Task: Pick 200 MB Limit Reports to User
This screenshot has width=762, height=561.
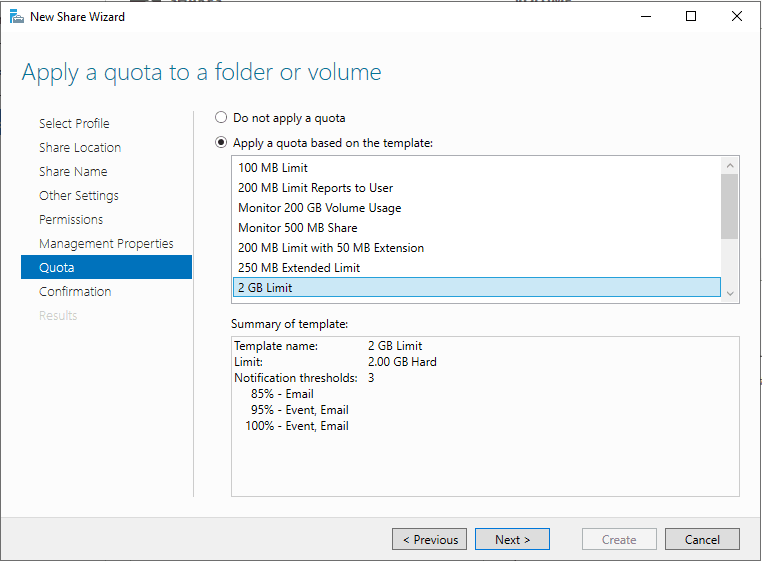Action: 315,188
